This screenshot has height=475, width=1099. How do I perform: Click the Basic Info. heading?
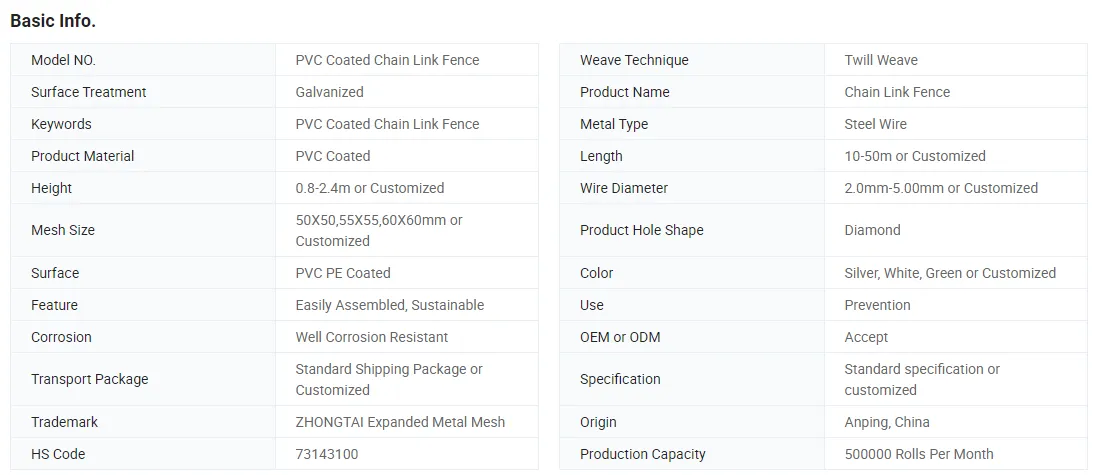(x=53, y=21)
